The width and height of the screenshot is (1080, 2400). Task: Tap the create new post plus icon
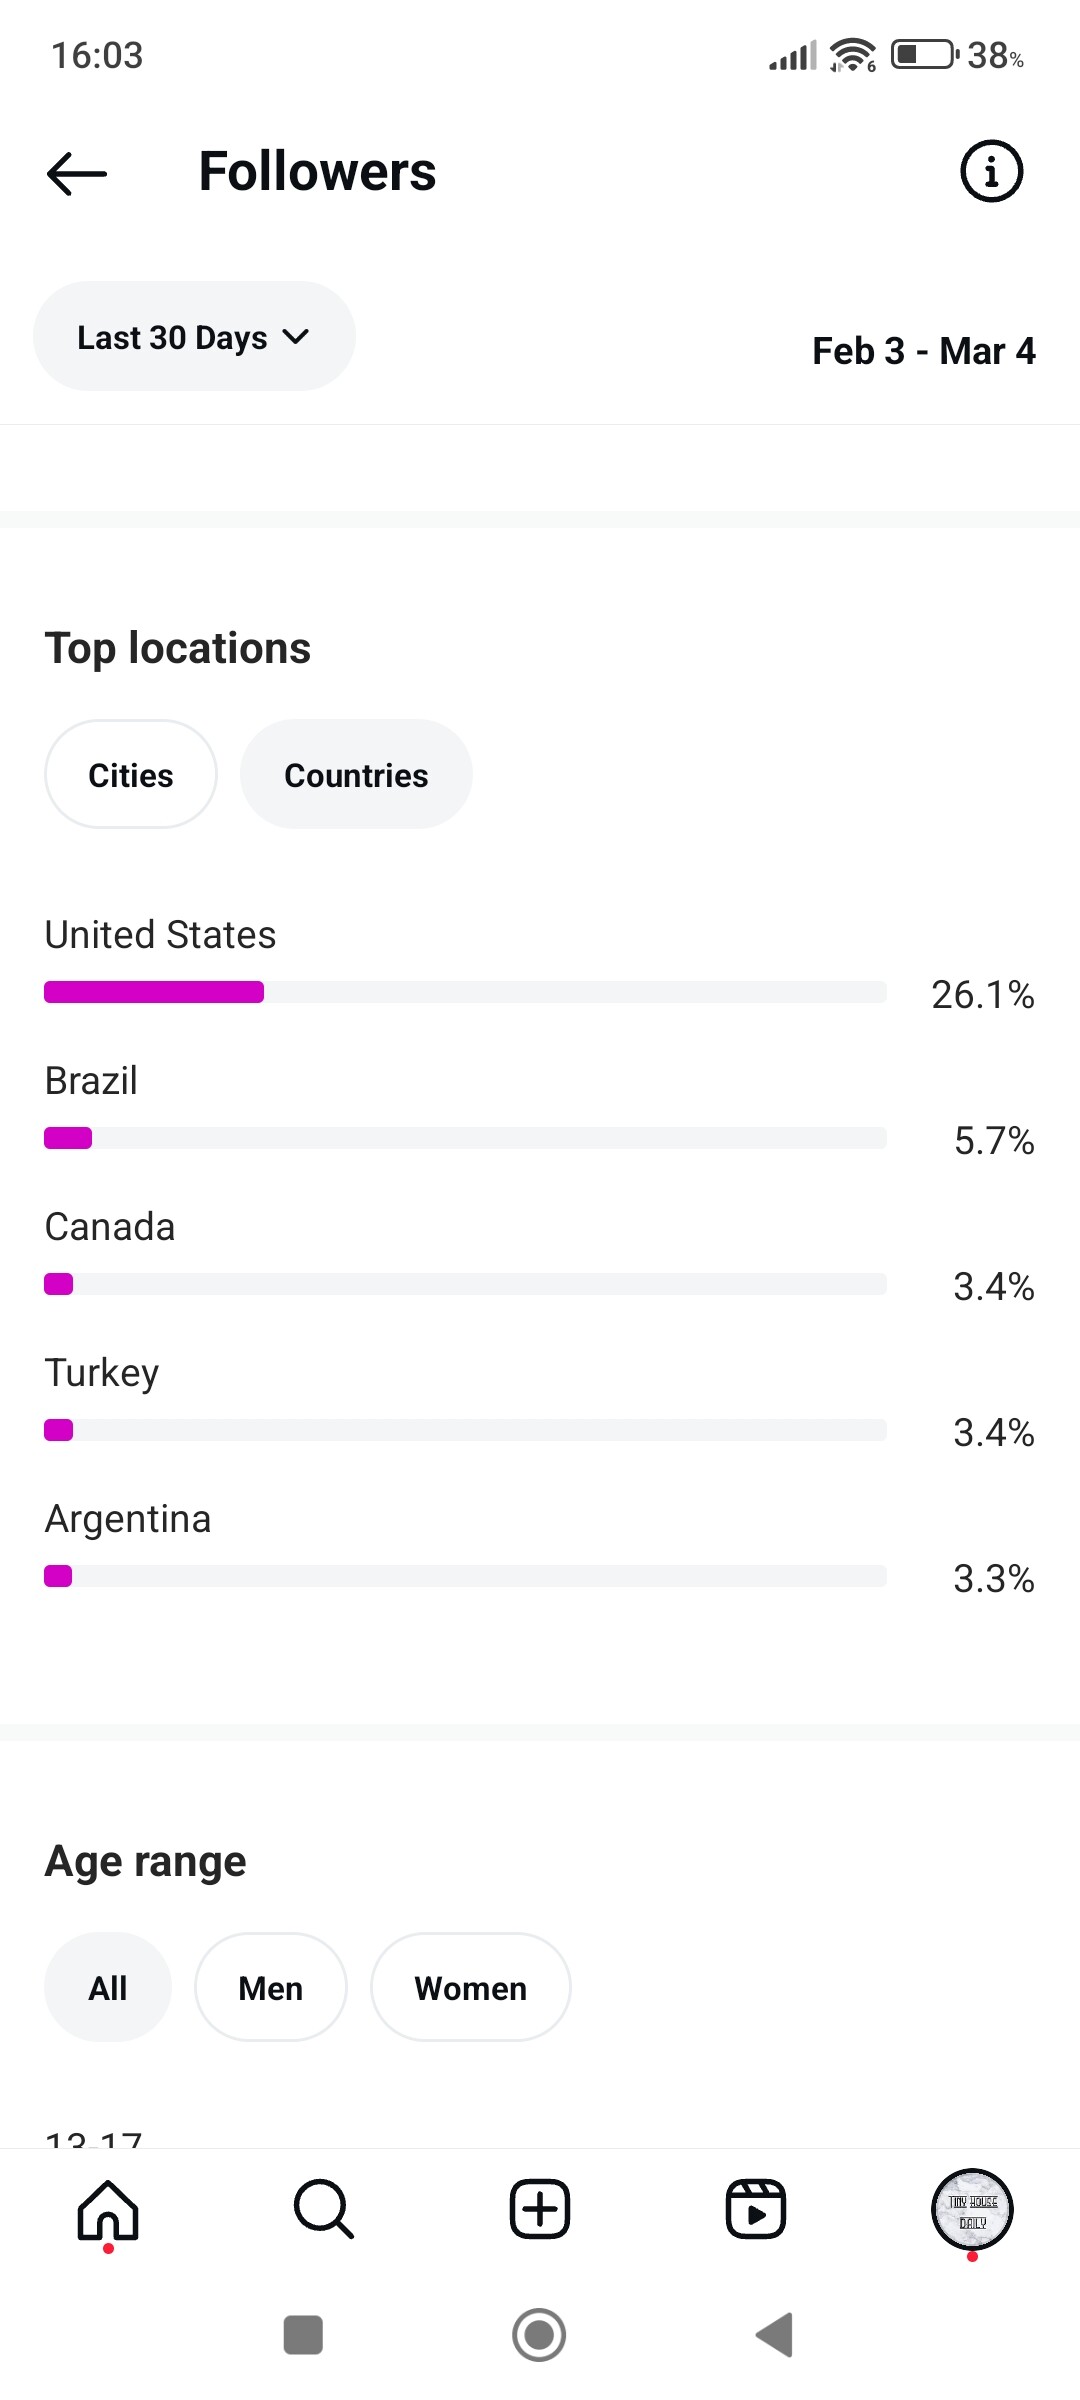point(540,2210)
